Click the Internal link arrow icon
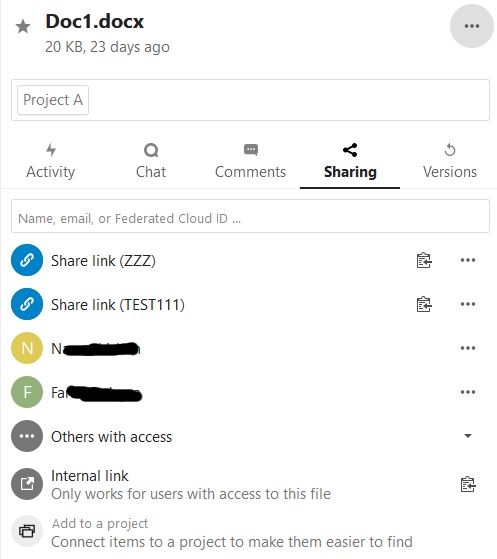497x559 pixels. (27, 484)
